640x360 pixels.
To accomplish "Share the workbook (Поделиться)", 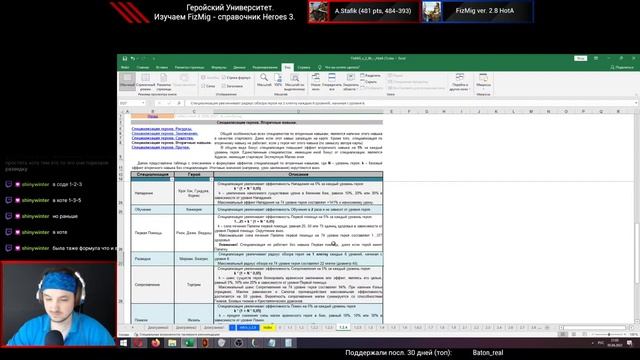I will (622, 67).
